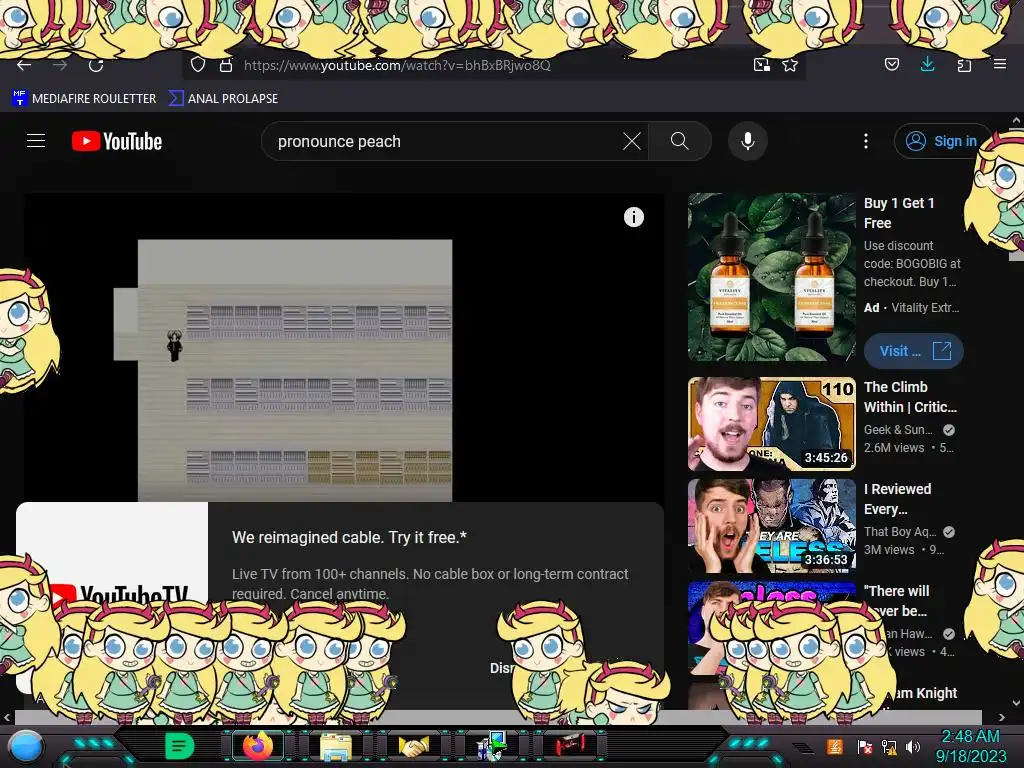Image resolution: width=1024 pixels, height=768 pixels.
Task: Click the Geek & Sun... channel name
Action: pyautogui.click(x=898, y=430)
